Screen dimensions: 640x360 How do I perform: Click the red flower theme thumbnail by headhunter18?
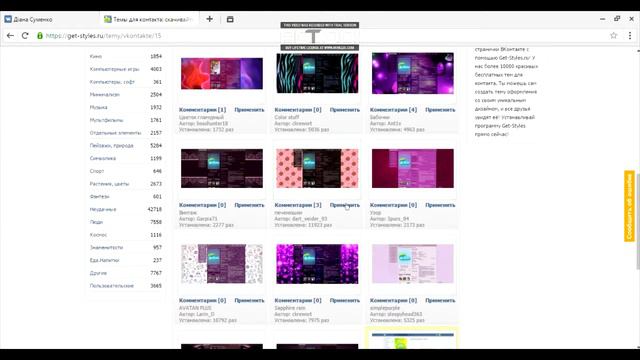point(222,73)
